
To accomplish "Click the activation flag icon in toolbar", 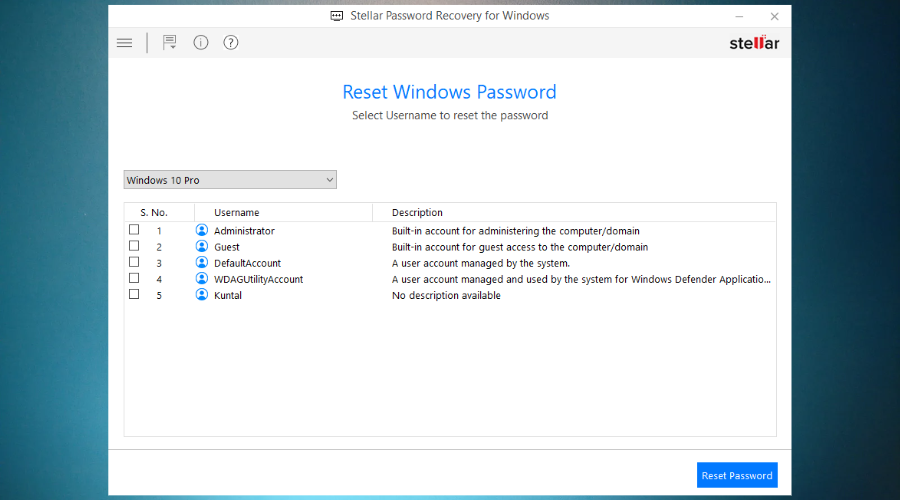I will point(169,42).
